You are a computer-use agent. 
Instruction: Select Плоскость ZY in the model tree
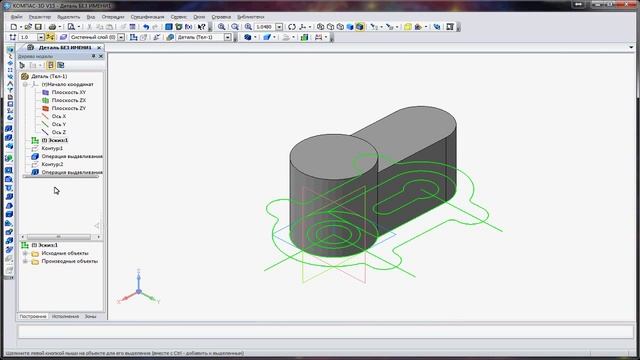click(69, 108)
